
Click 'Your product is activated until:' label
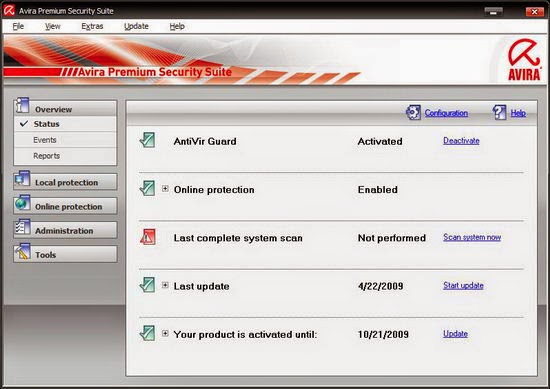pos(245,335)
